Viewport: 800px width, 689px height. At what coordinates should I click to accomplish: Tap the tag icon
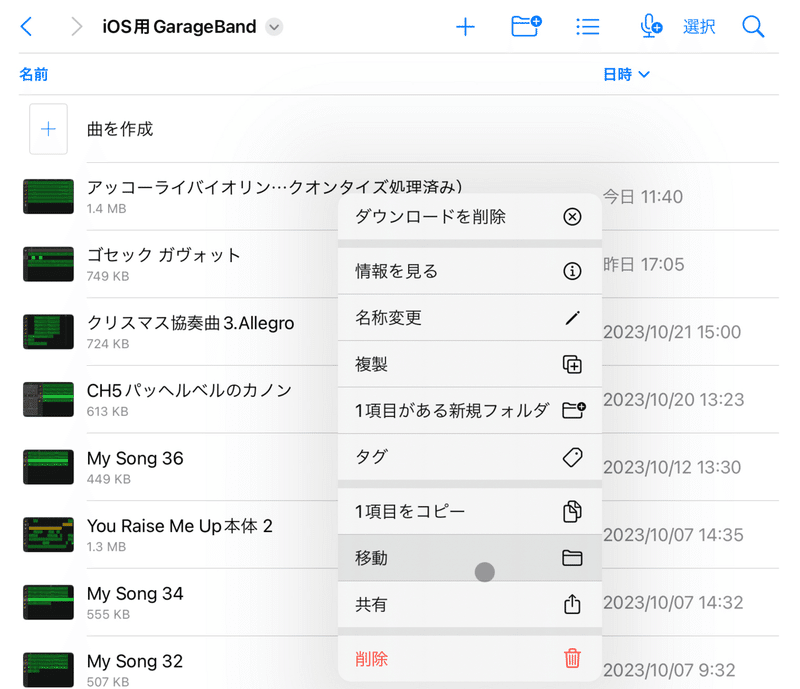point(572,457)
